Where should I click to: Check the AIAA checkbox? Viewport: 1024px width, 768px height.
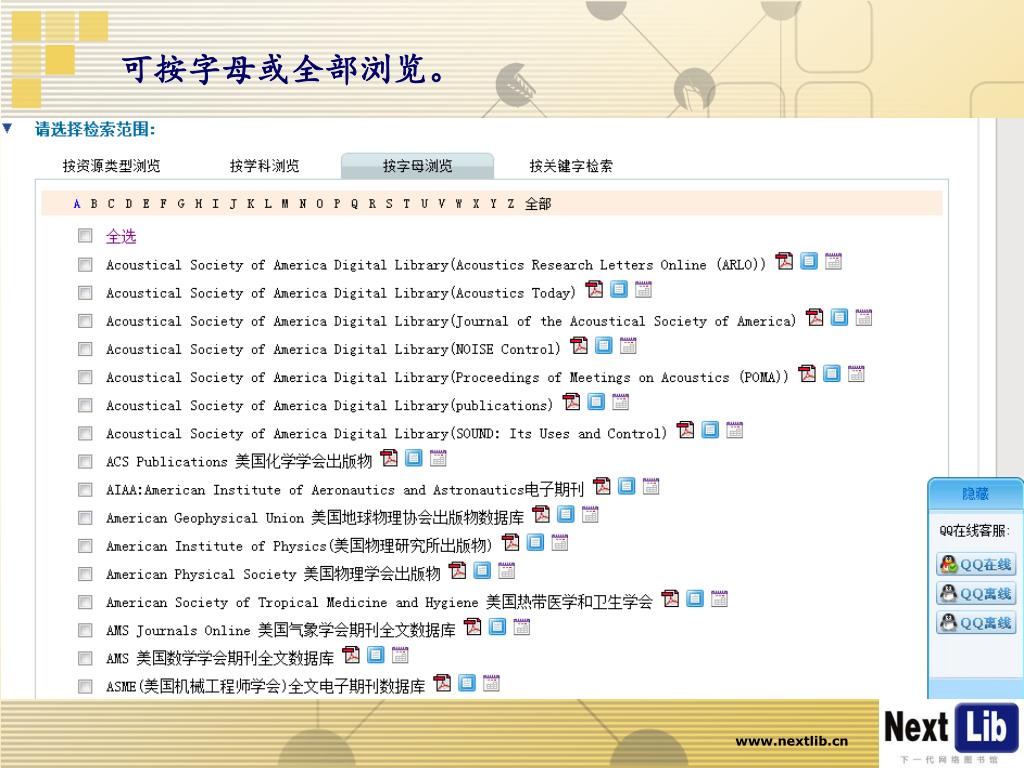(x=85, y=490)
